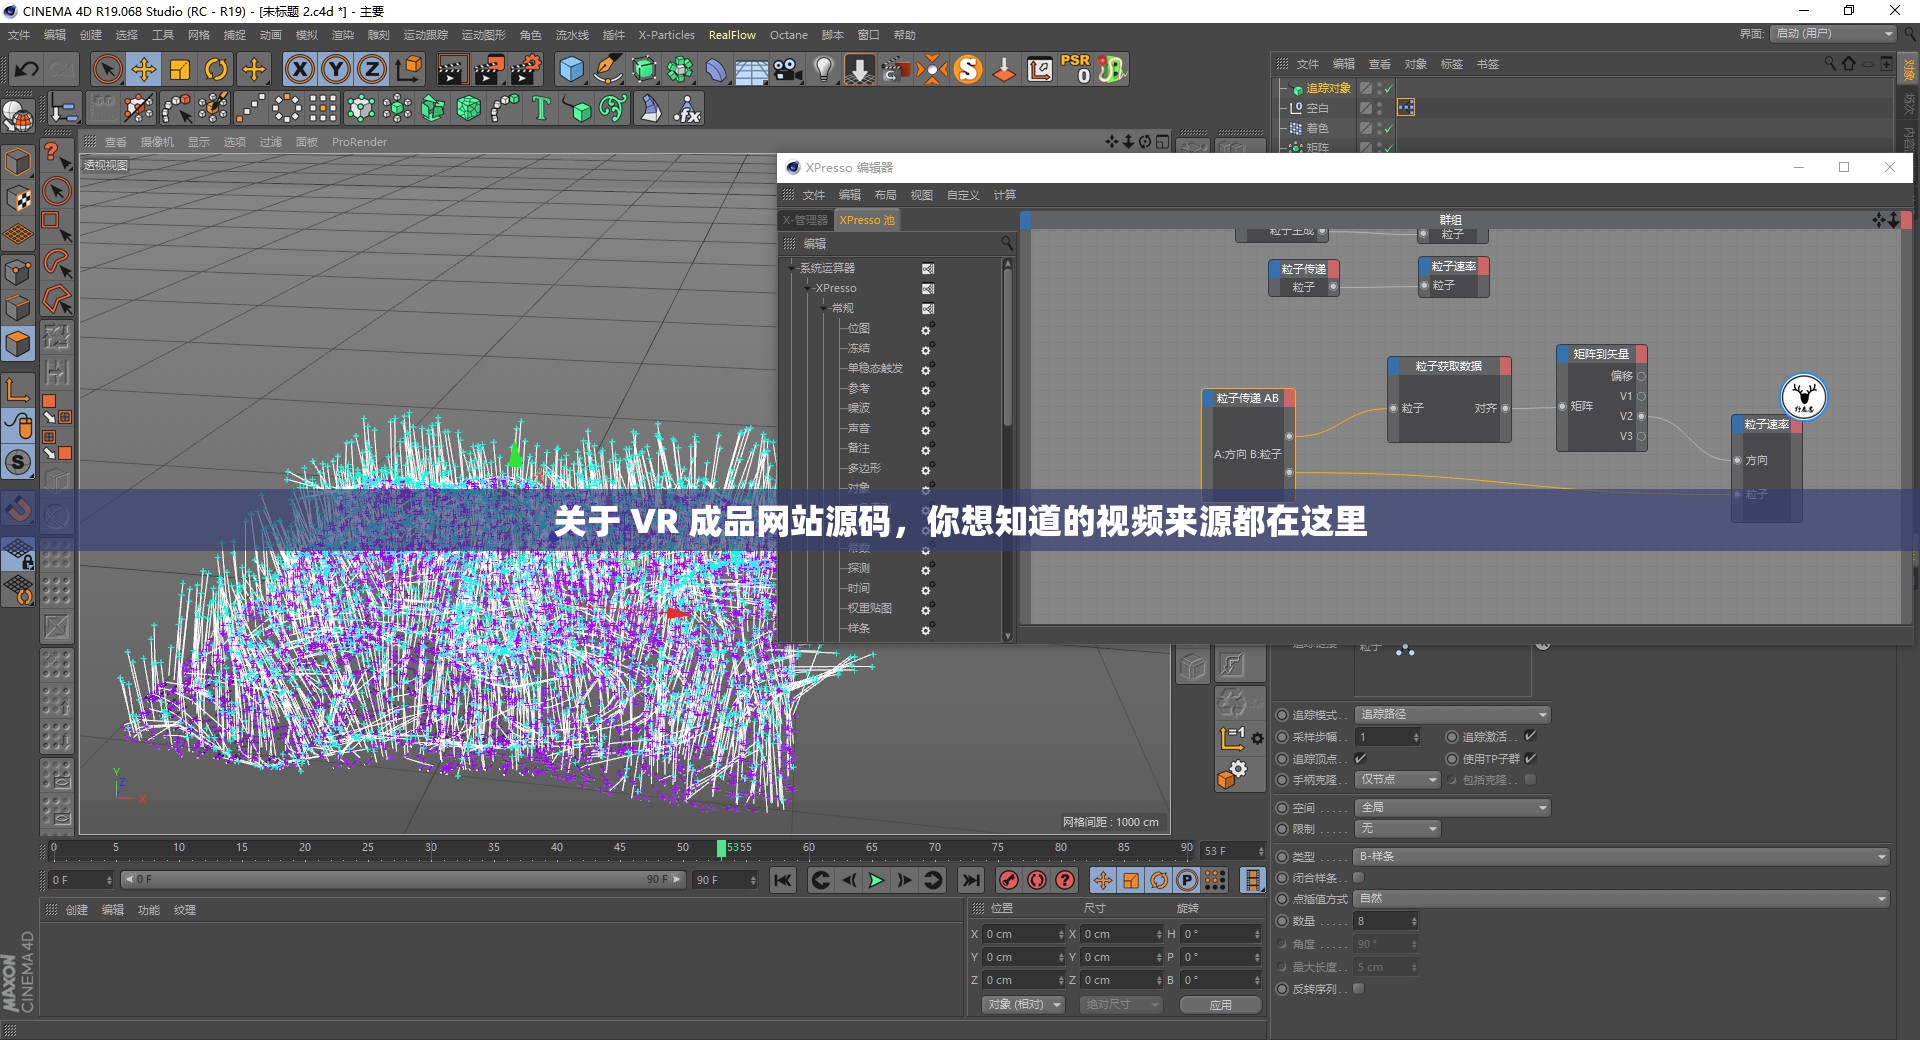This screenshot has width=1920, height=1040.
Task: Open 点插值方式 dropdown showing 自然
Action: pyautogui.click(x=1622, y=899)
